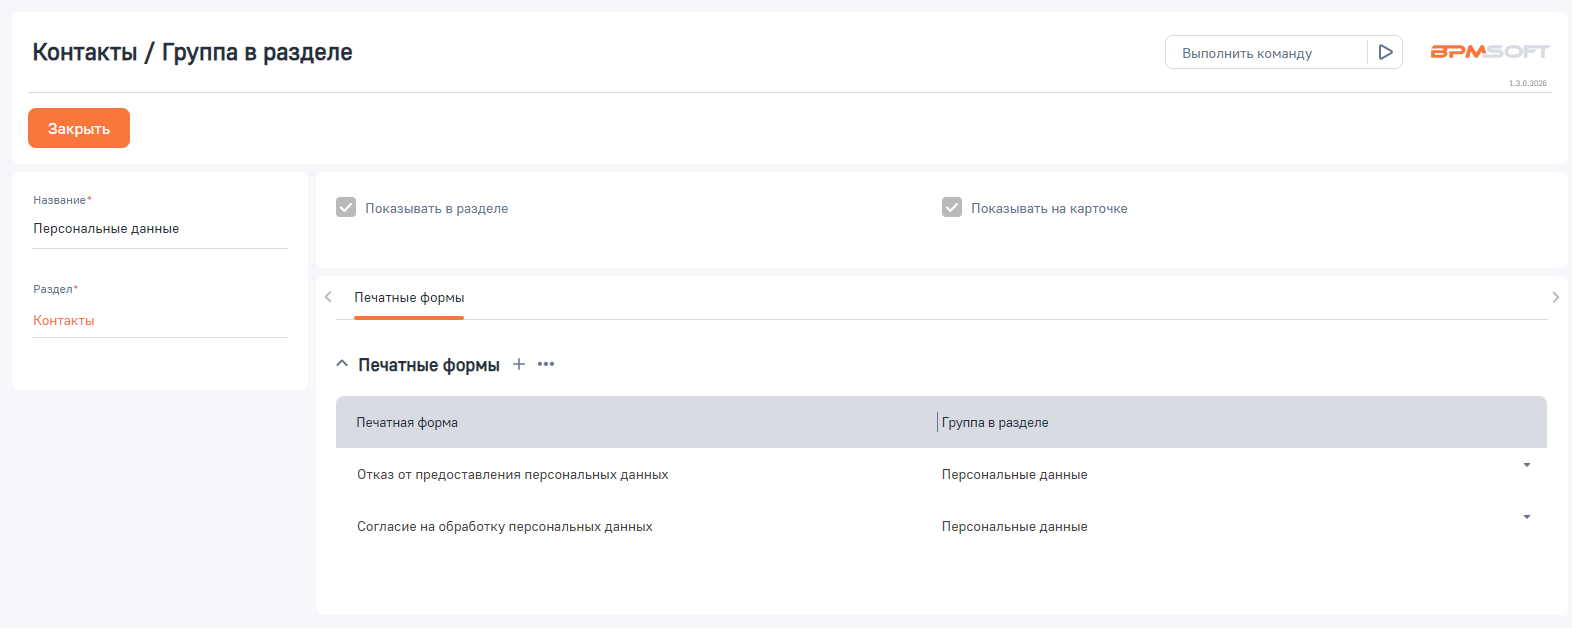
Task: Click the Закрыть button
Action: point(79,128)
